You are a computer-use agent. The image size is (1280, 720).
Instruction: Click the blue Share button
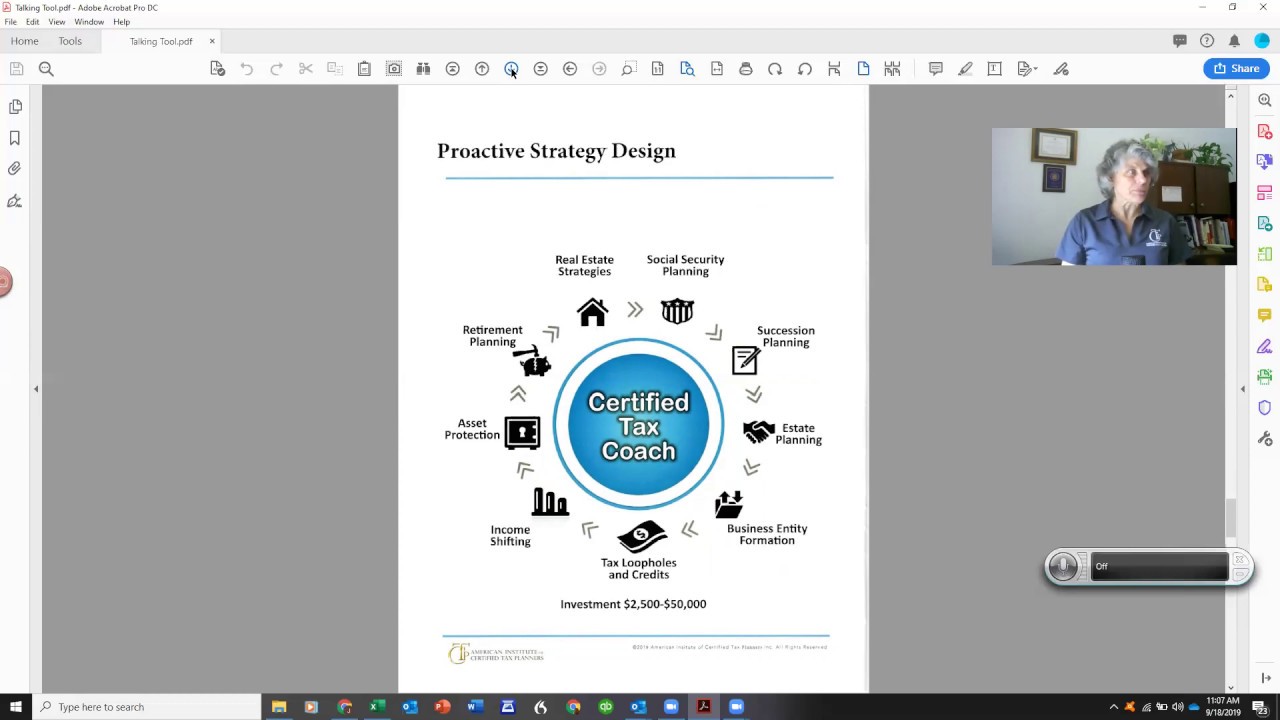pyautogui.click(x=1237, y=68)
